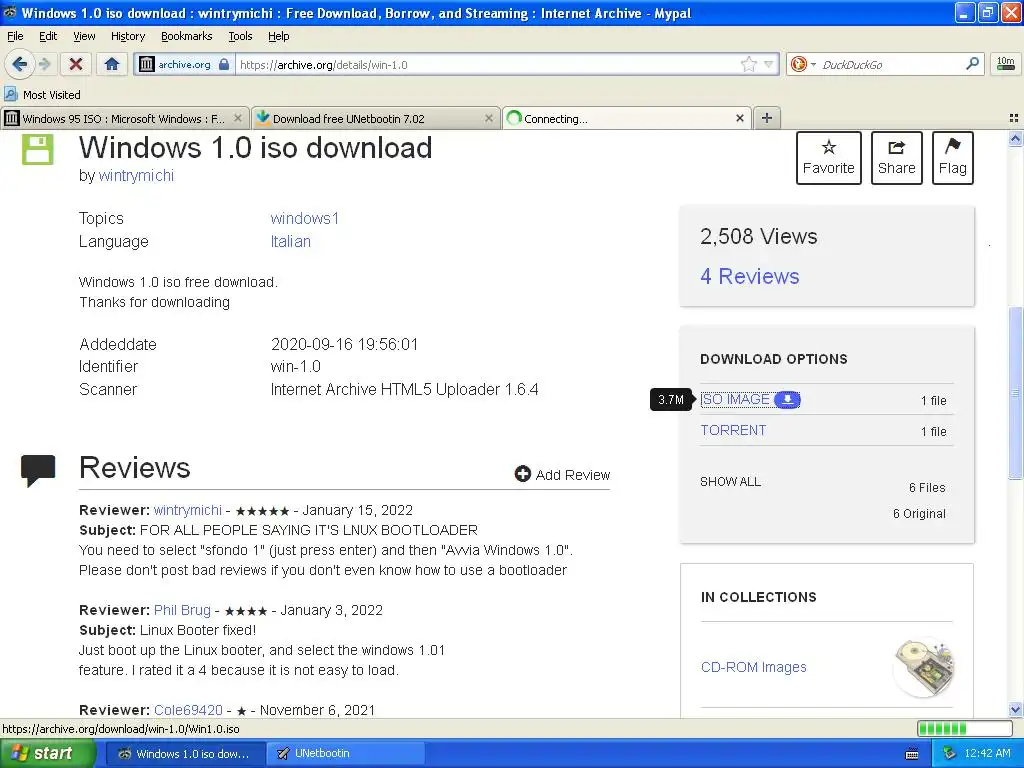Open the History menu
Screen dimensions: 1024x768
(x=127, y=36)
